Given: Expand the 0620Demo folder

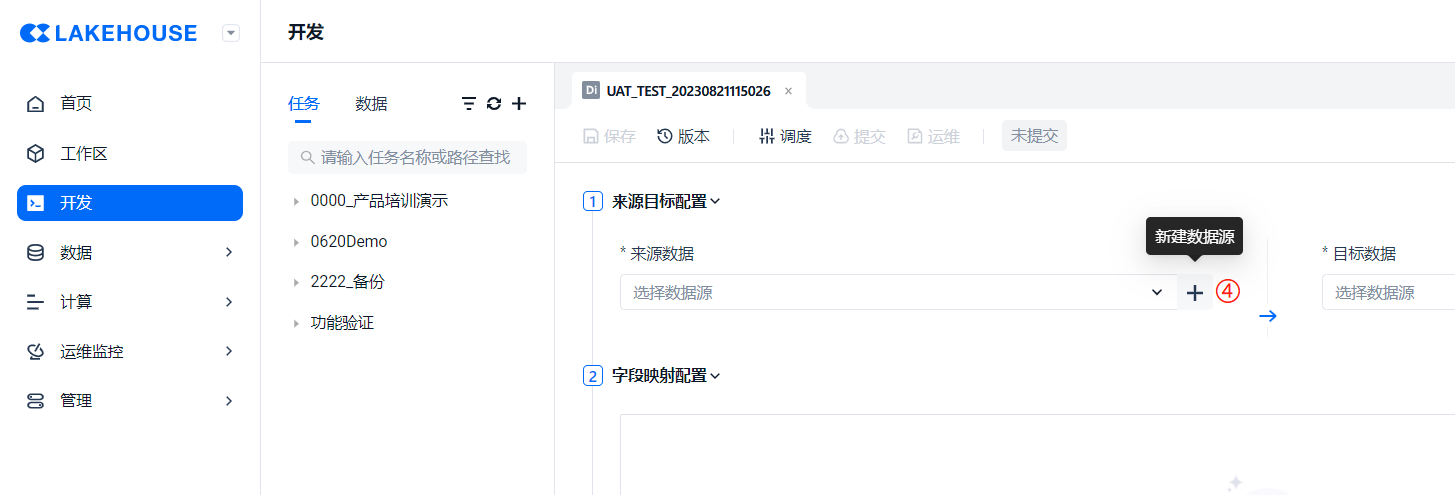Looking at the screenshot, I should (x=296, y=242).
